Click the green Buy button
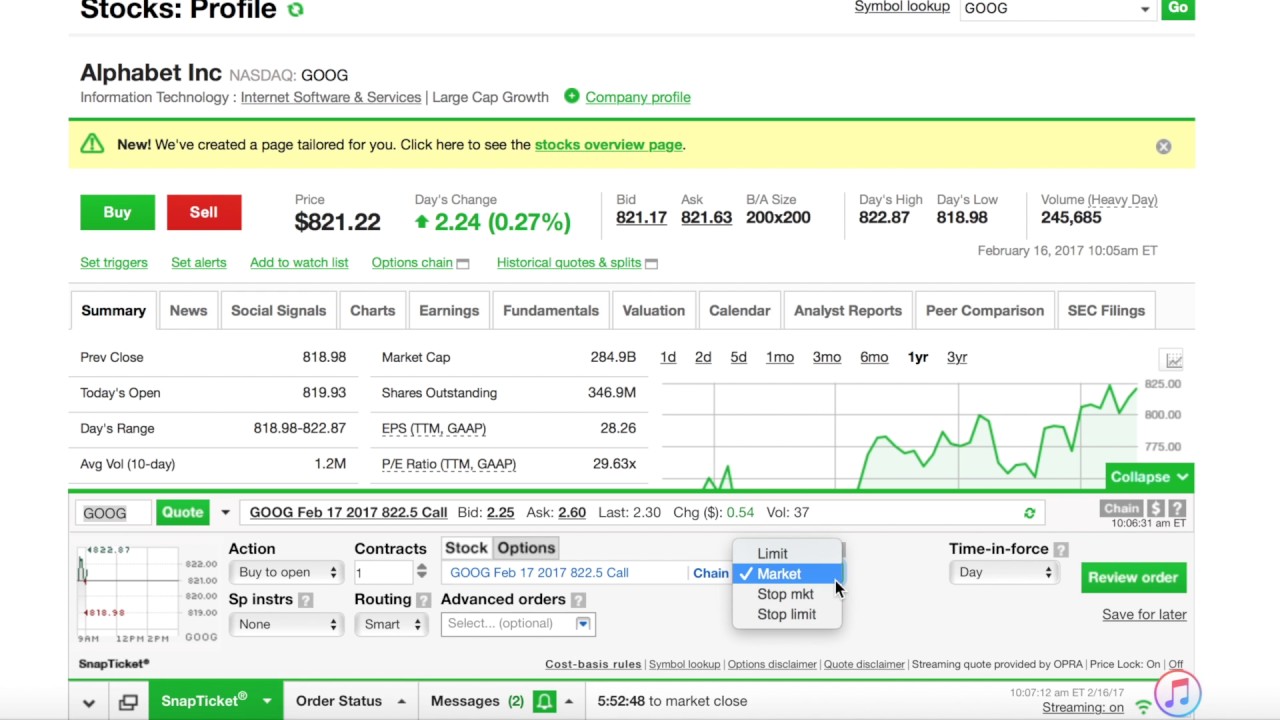Viewport: 1280px width, 720px height. coord(117,212)
